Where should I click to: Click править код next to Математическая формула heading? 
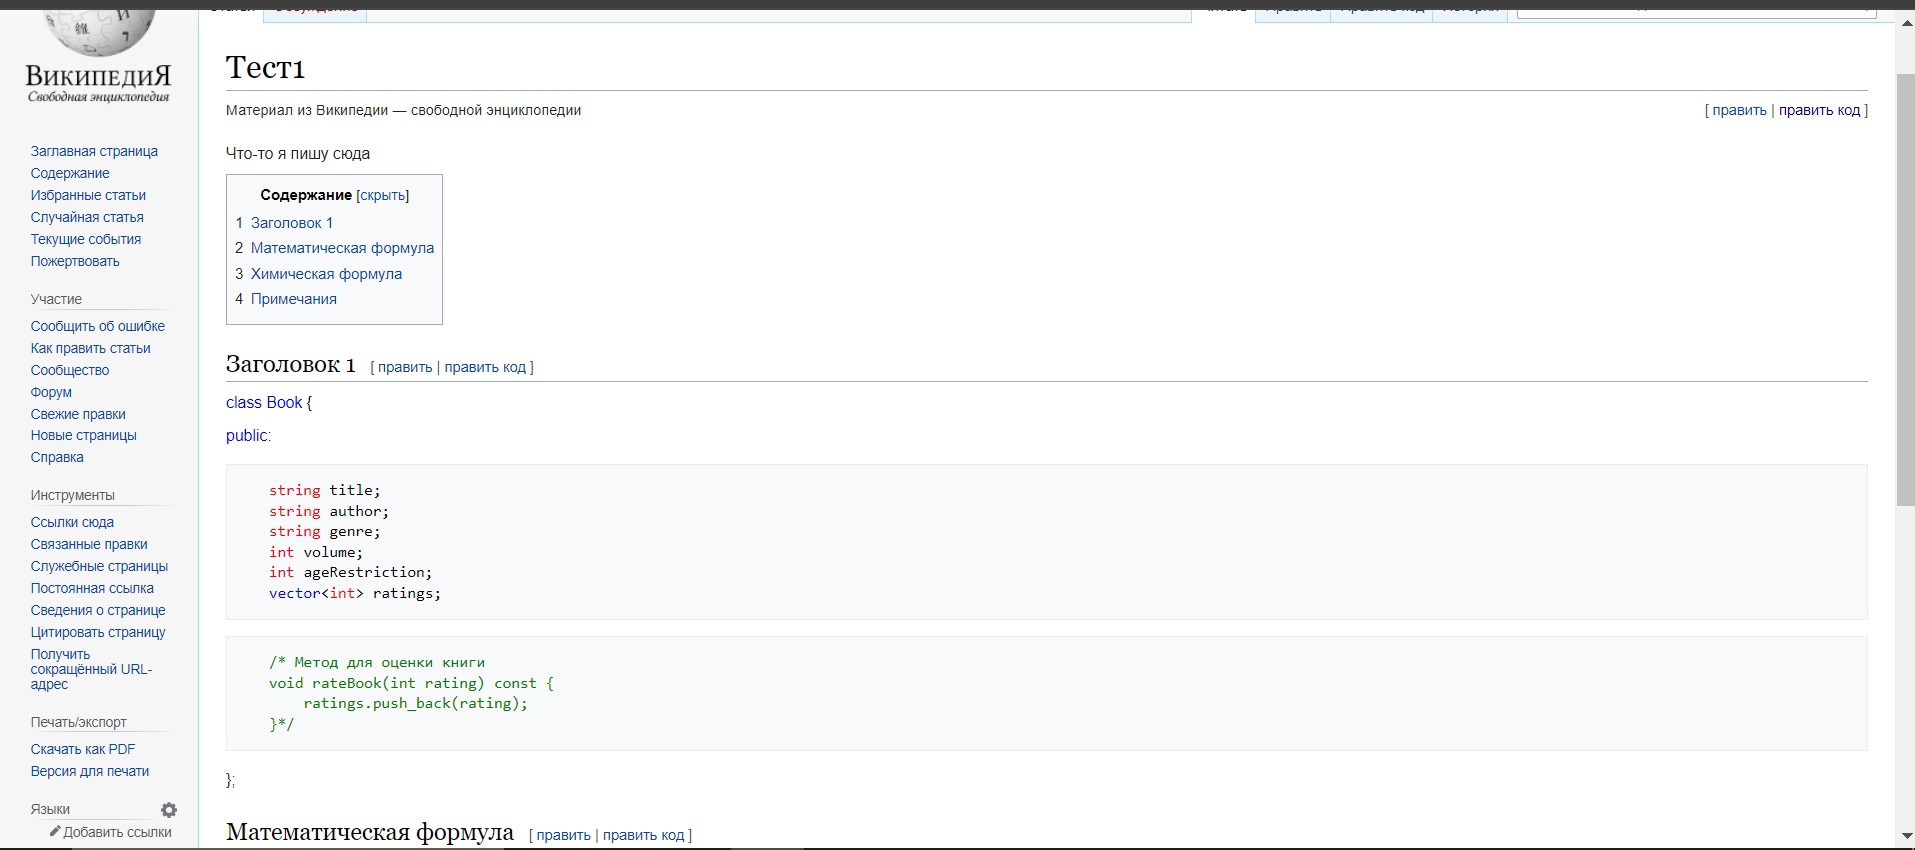pyautogui.click(x=643, y=835)
